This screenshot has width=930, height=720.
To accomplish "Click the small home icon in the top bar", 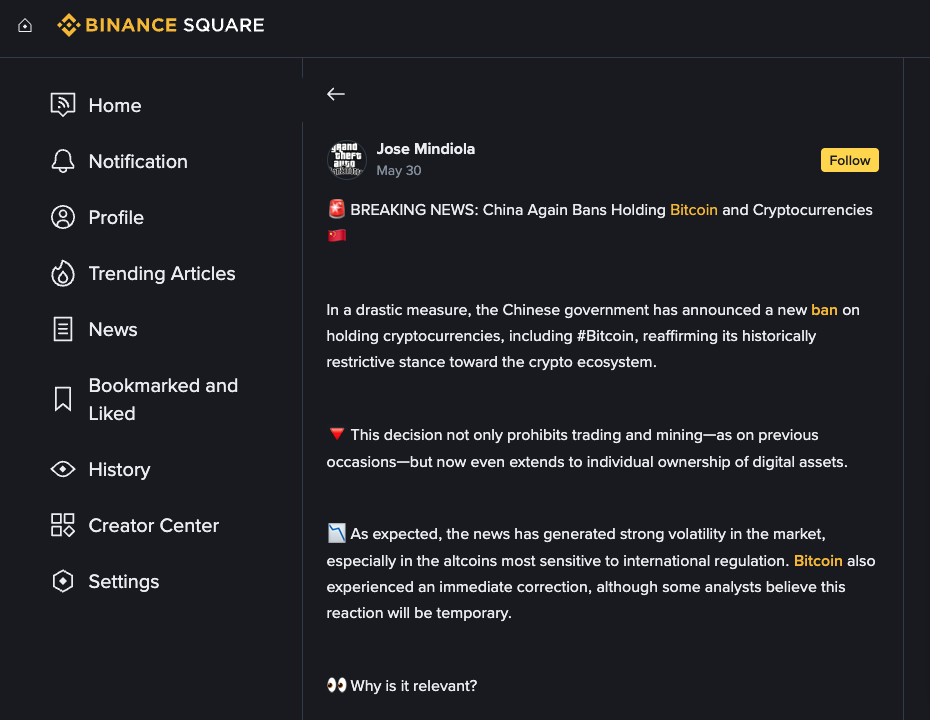I will tap(25, 26).
